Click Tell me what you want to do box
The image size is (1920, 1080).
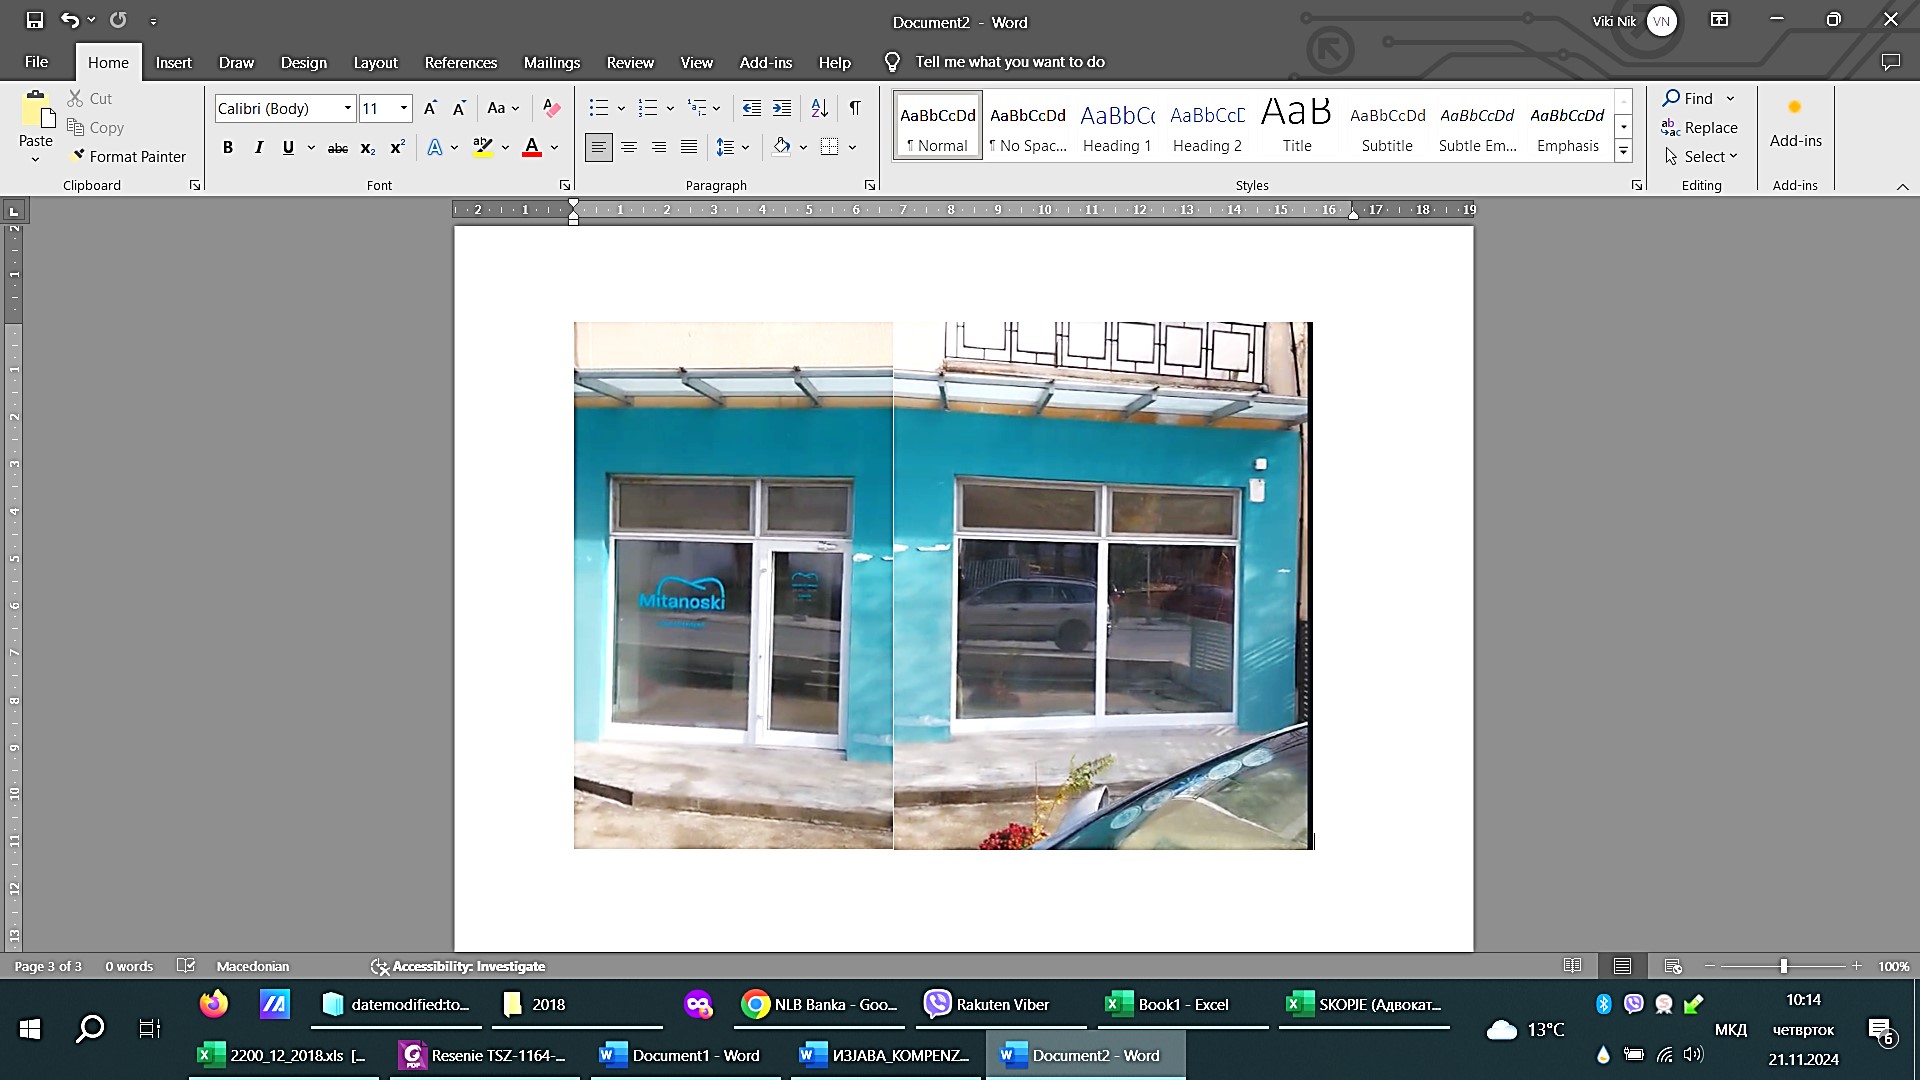1010,62
